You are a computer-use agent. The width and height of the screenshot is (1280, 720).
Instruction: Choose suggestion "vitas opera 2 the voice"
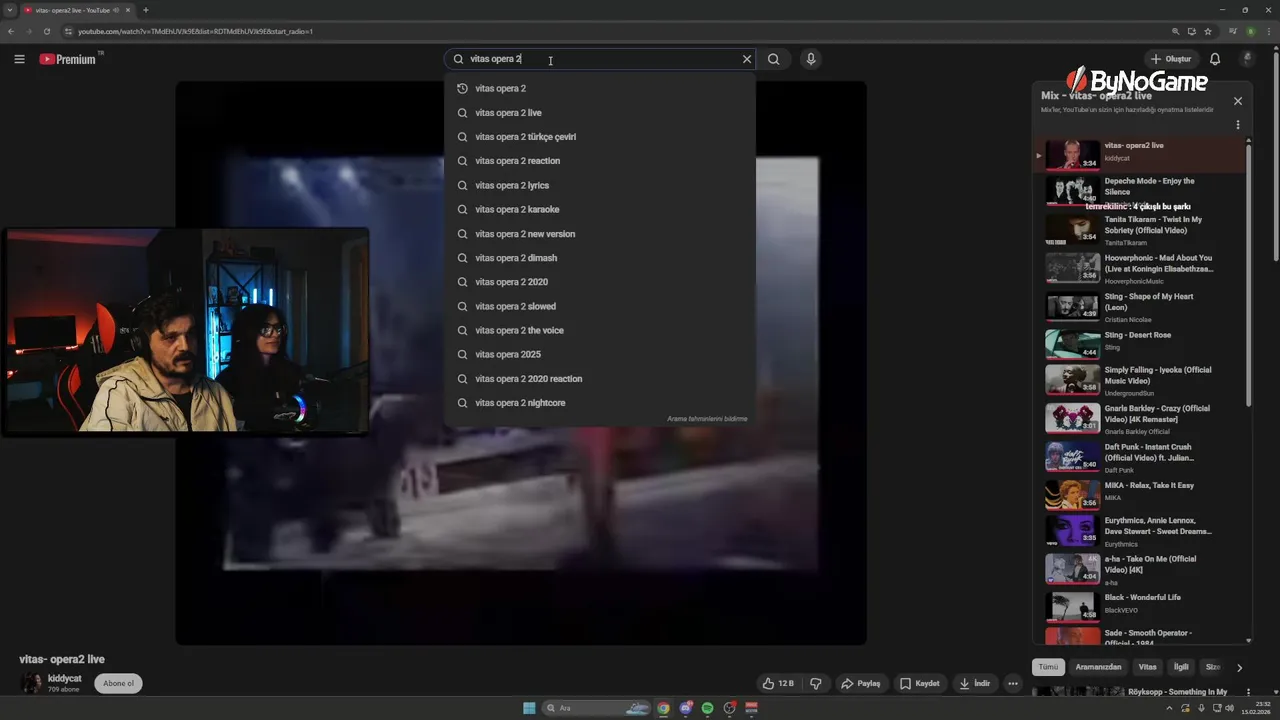(600, 330)
